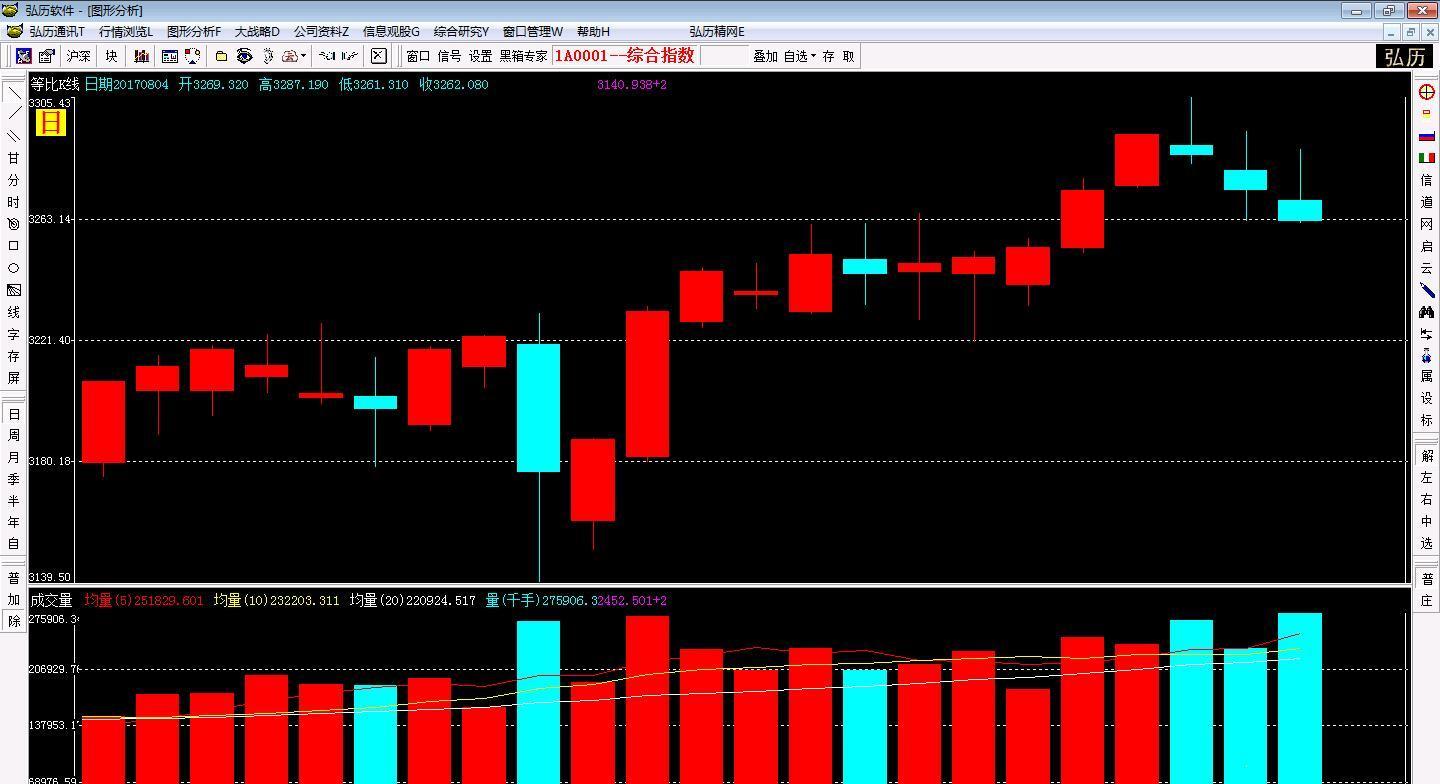Click the 设置 toolbar button
This screenshot has height=784, width=1440.
coord(481,56)
